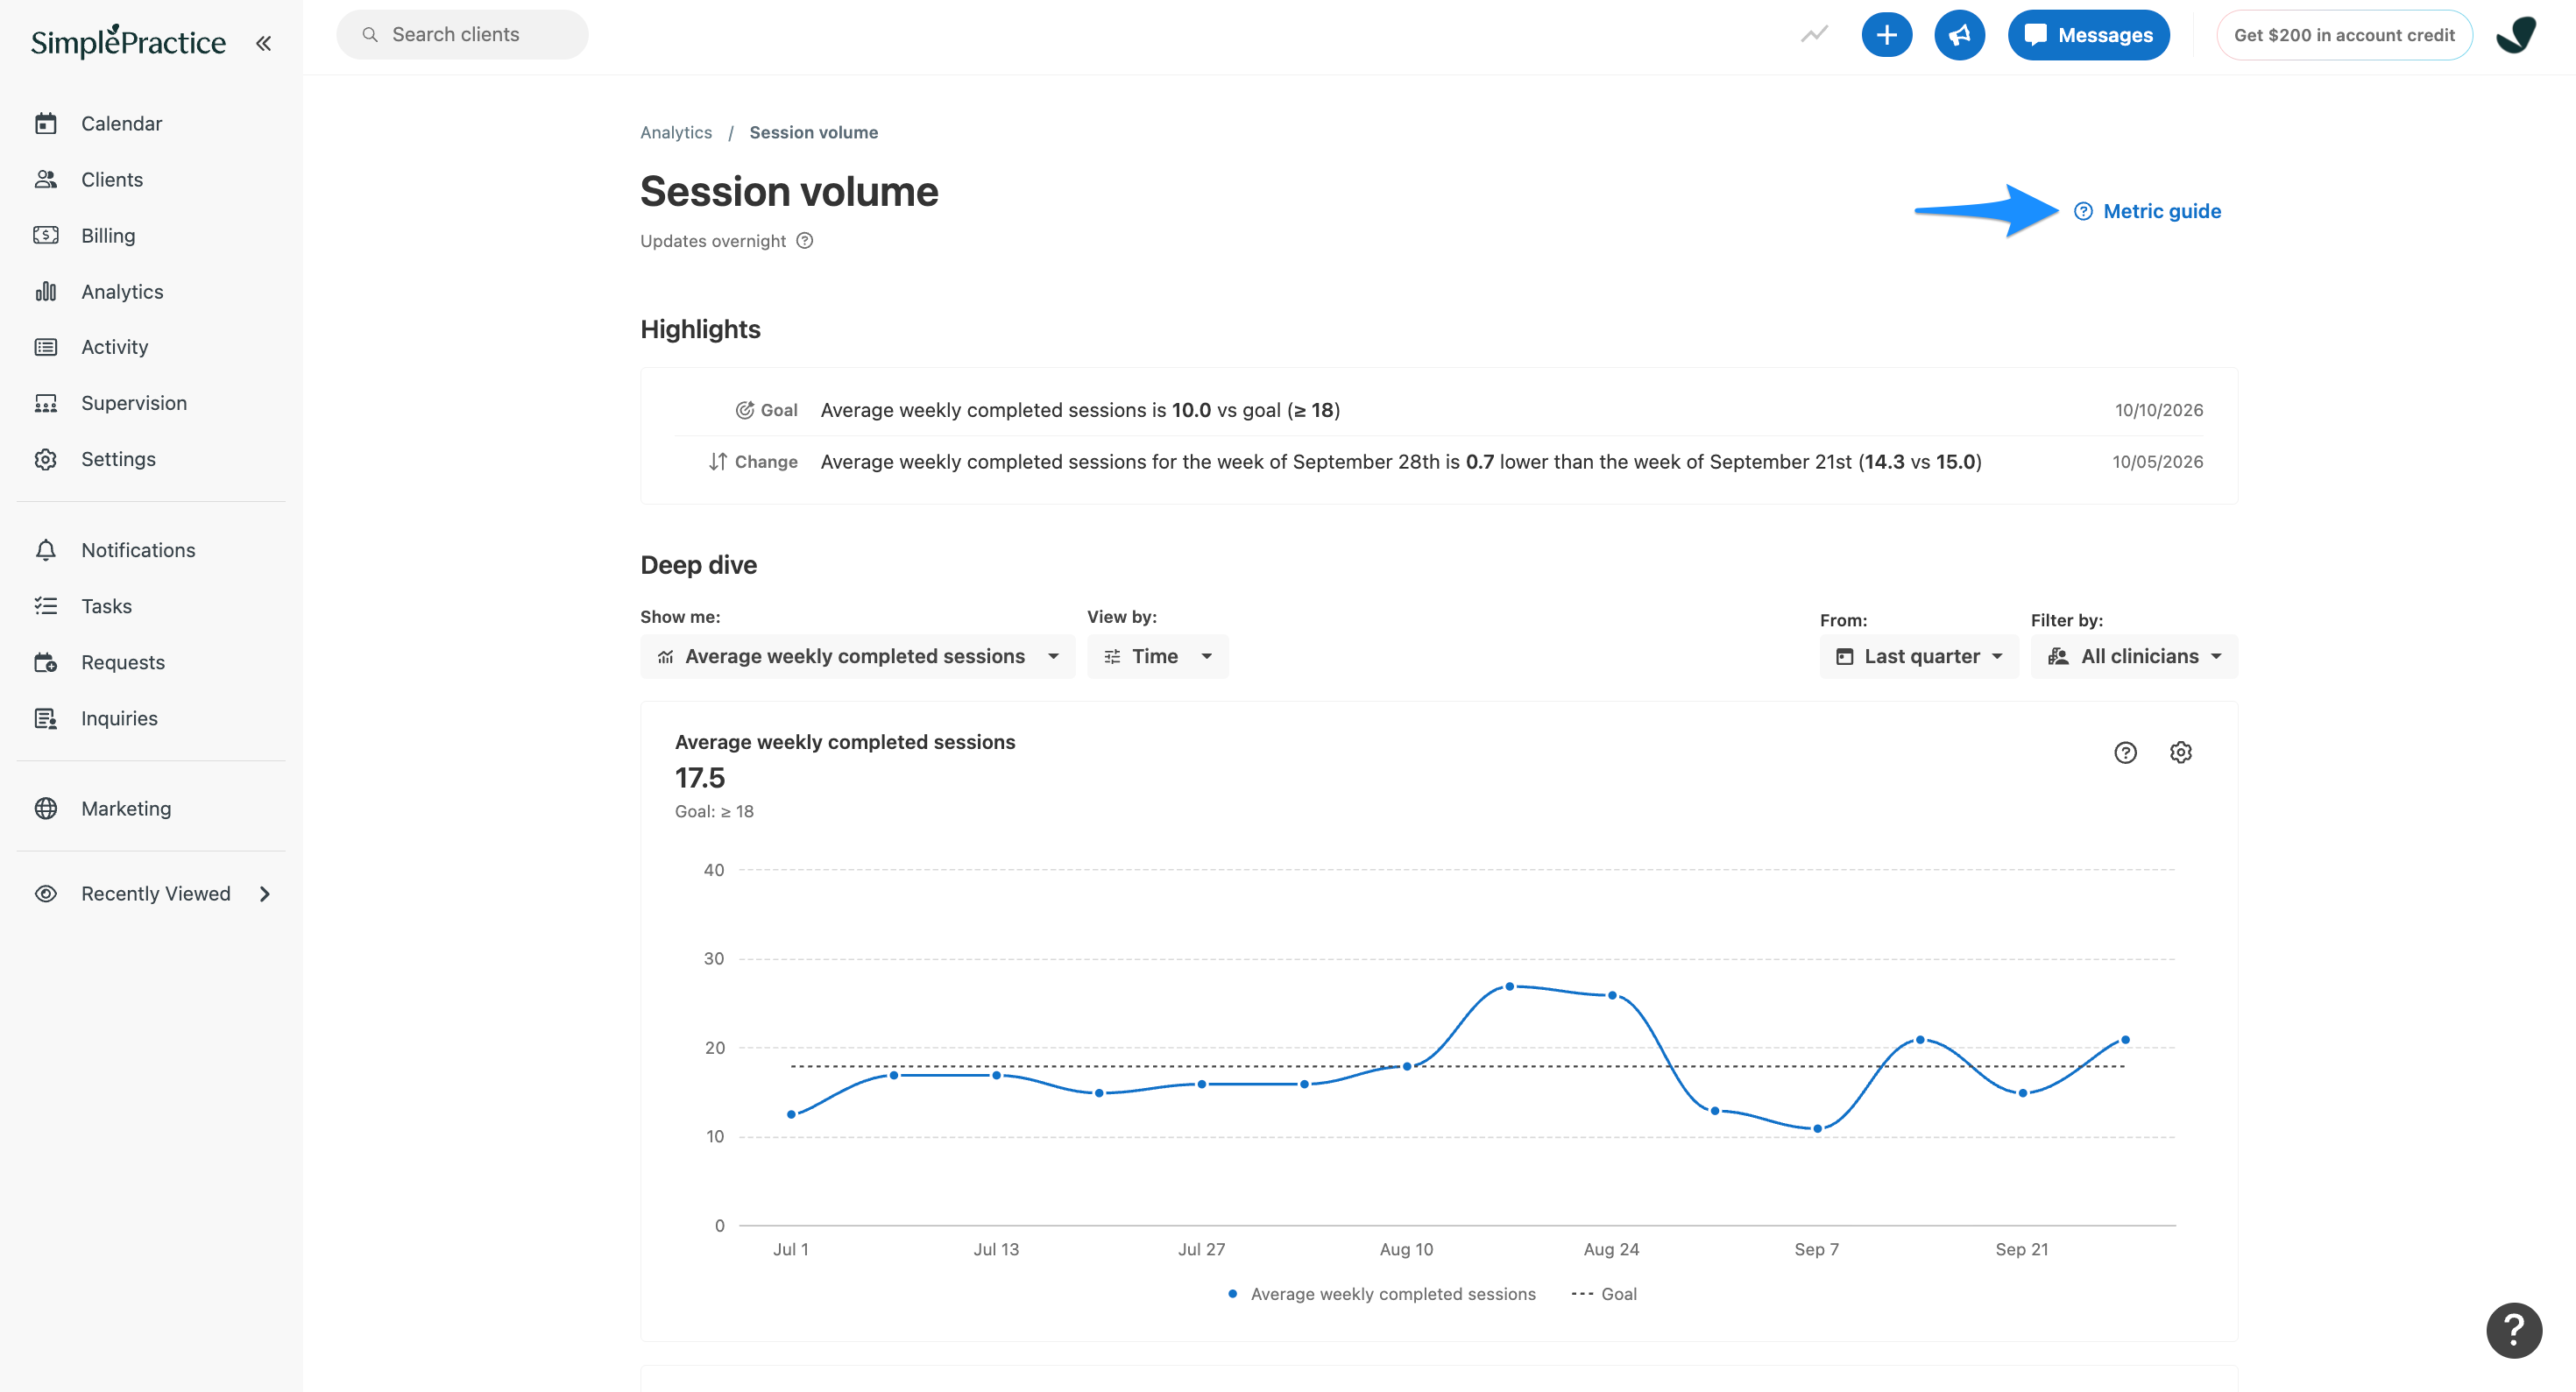Screen dimensions: 2576x1392
Task: Open the help question mark bubble
Action: (x=2513, y=1329)
